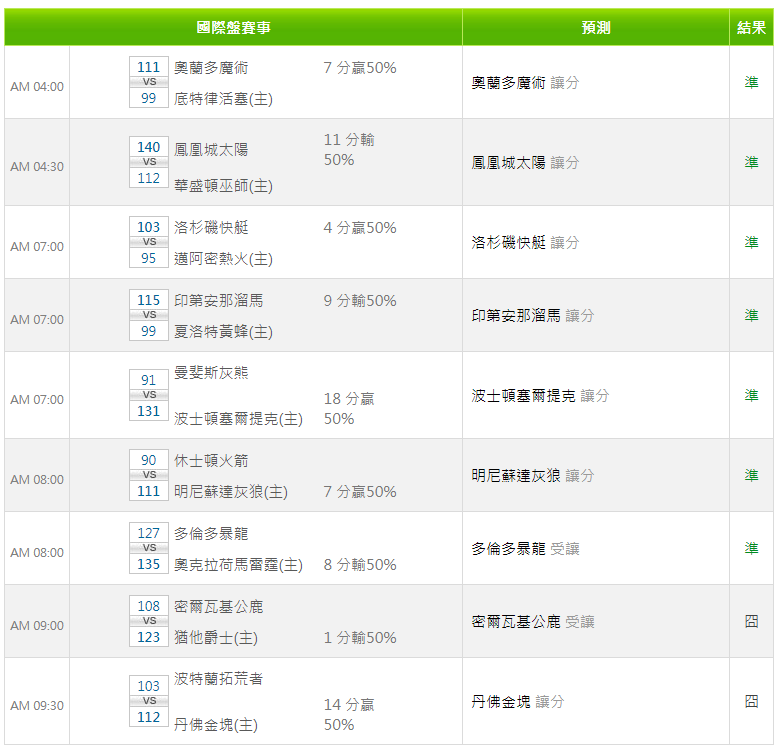Click prediction 奧蘭多魔術 讓分
The height and width of the screenshot is (748, 781).
click(x=525, y=83)
